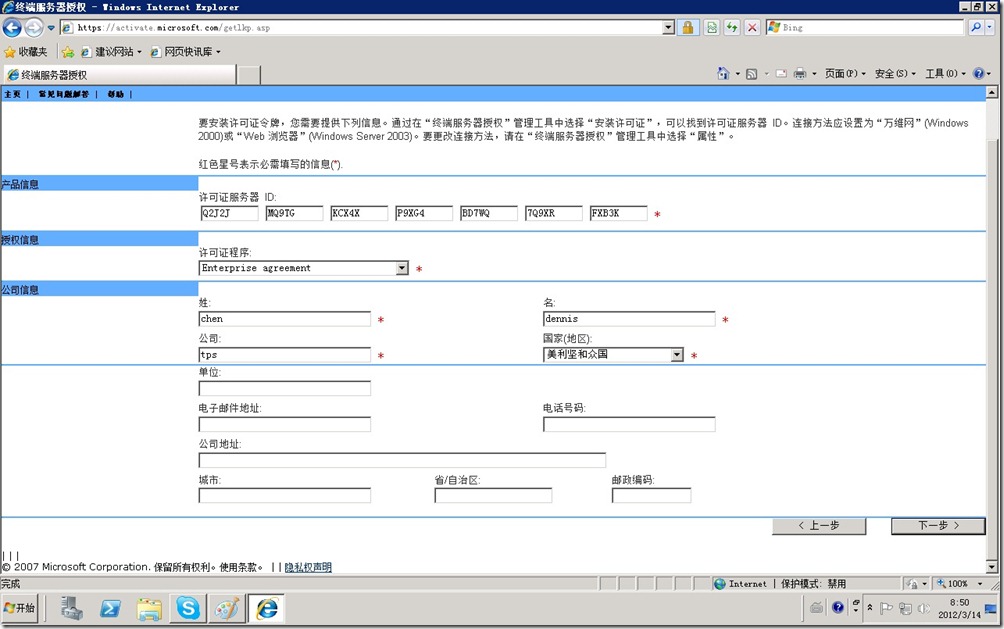Click the 主页 link in blue page header
The image size is (1004, 629).
click(x=12, y=94)
